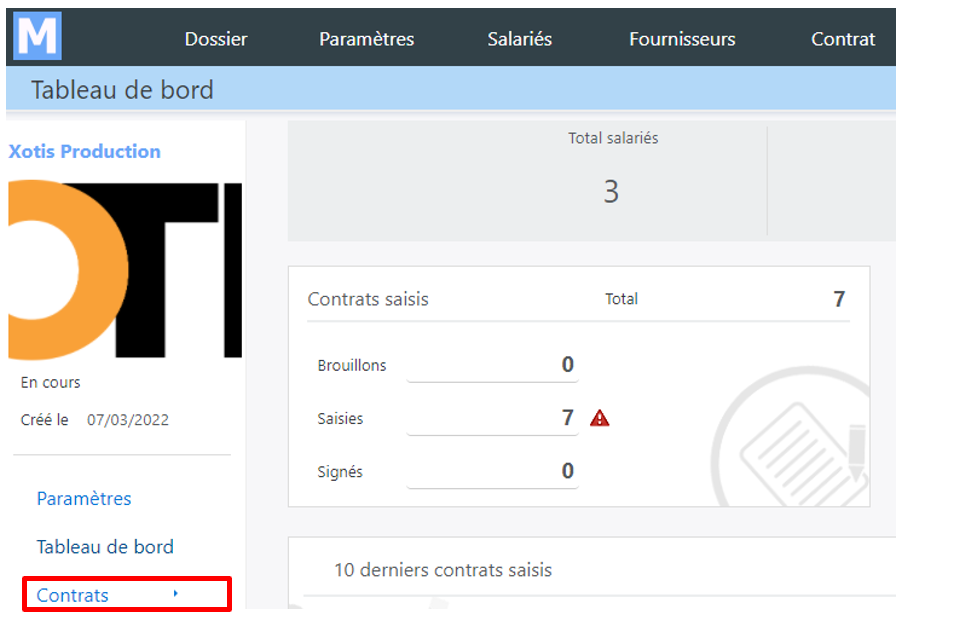Click the 10 derniers contrats saisis heading
The width and height of the screenshot is (954, 636).
443,570
